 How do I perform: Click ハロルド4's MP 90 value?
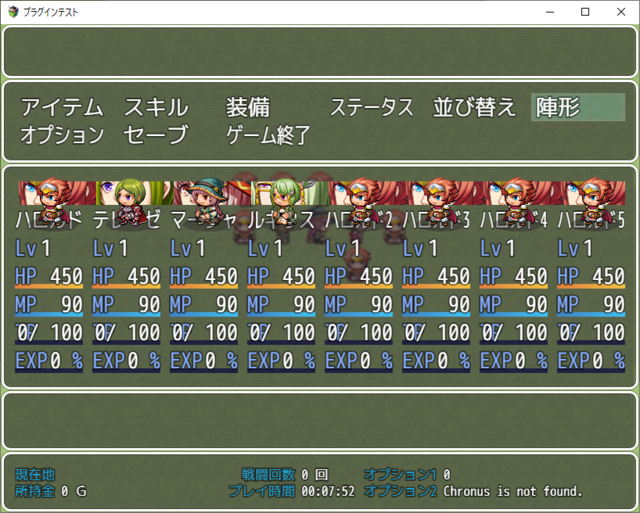pyautogui.click(x=536, y=304)
